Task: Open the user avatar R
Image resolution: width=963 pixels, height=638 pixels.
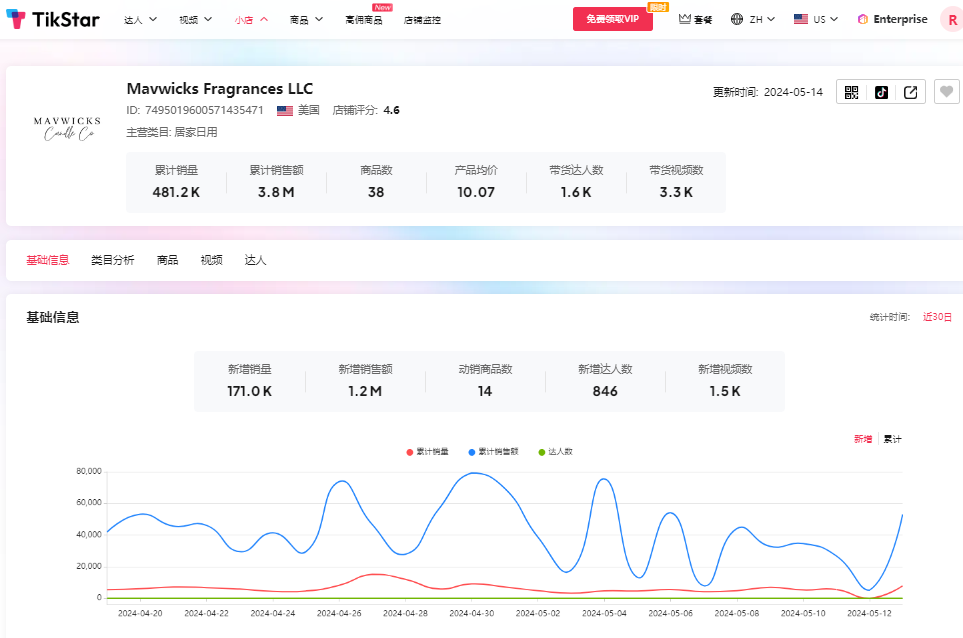Action: coord(952,20)
